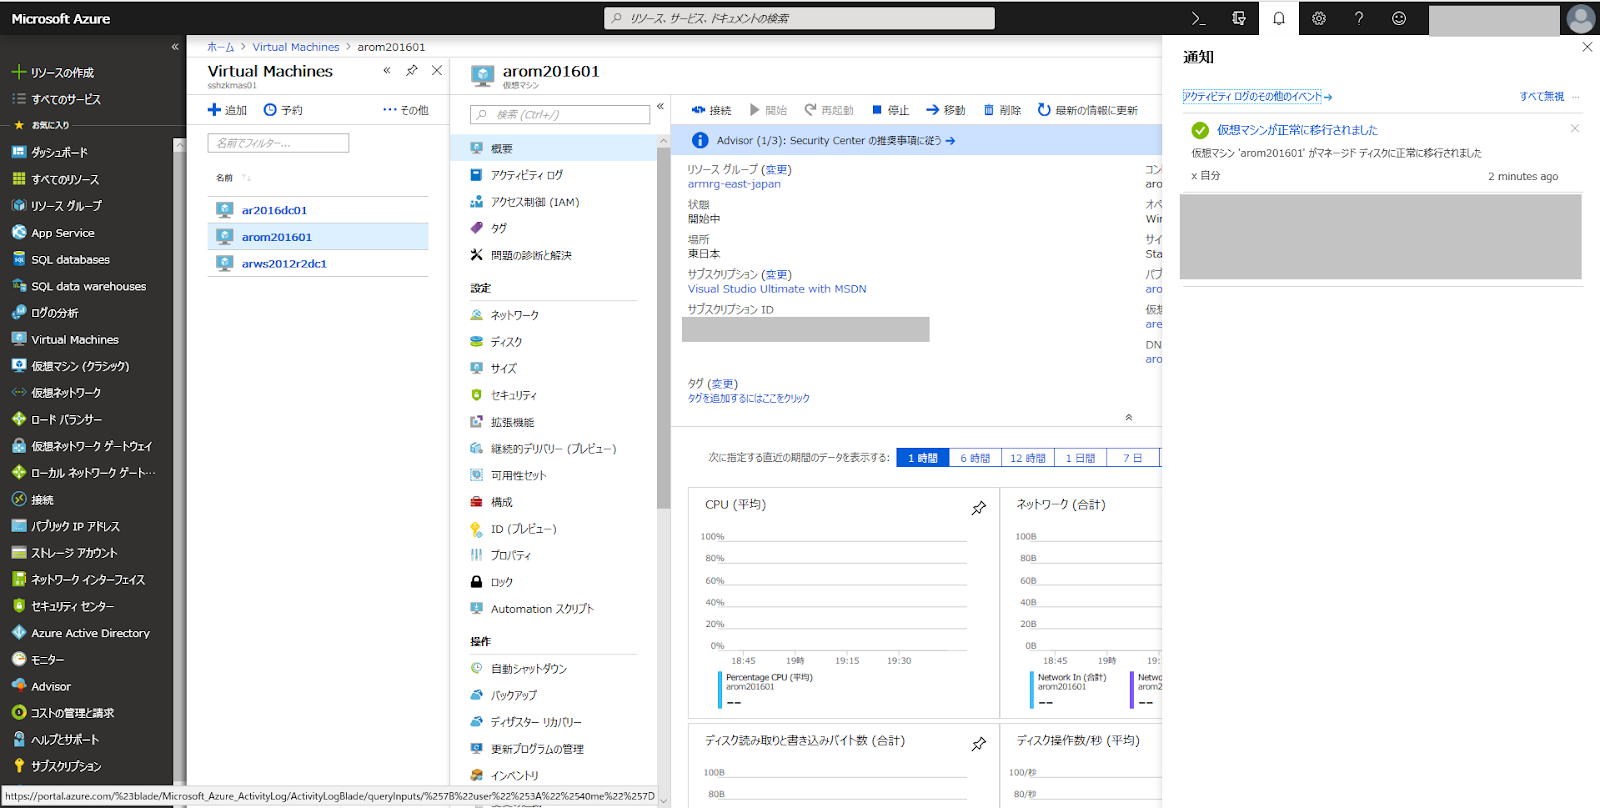Open その他 more options in Virtual Machines blade
Screen dimensions: 1600x808
tap(406, 110)
